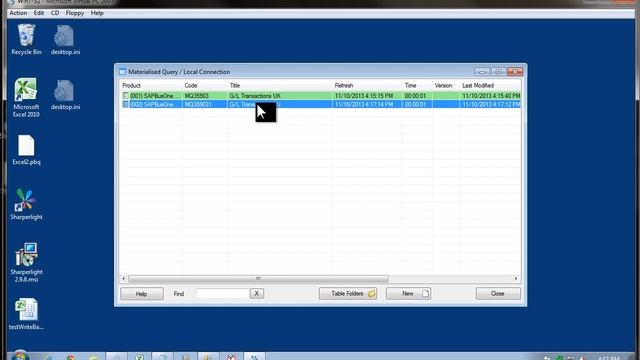
Task: Click the horizontal scrollbar thumb in list
Action: coord(258,278)
